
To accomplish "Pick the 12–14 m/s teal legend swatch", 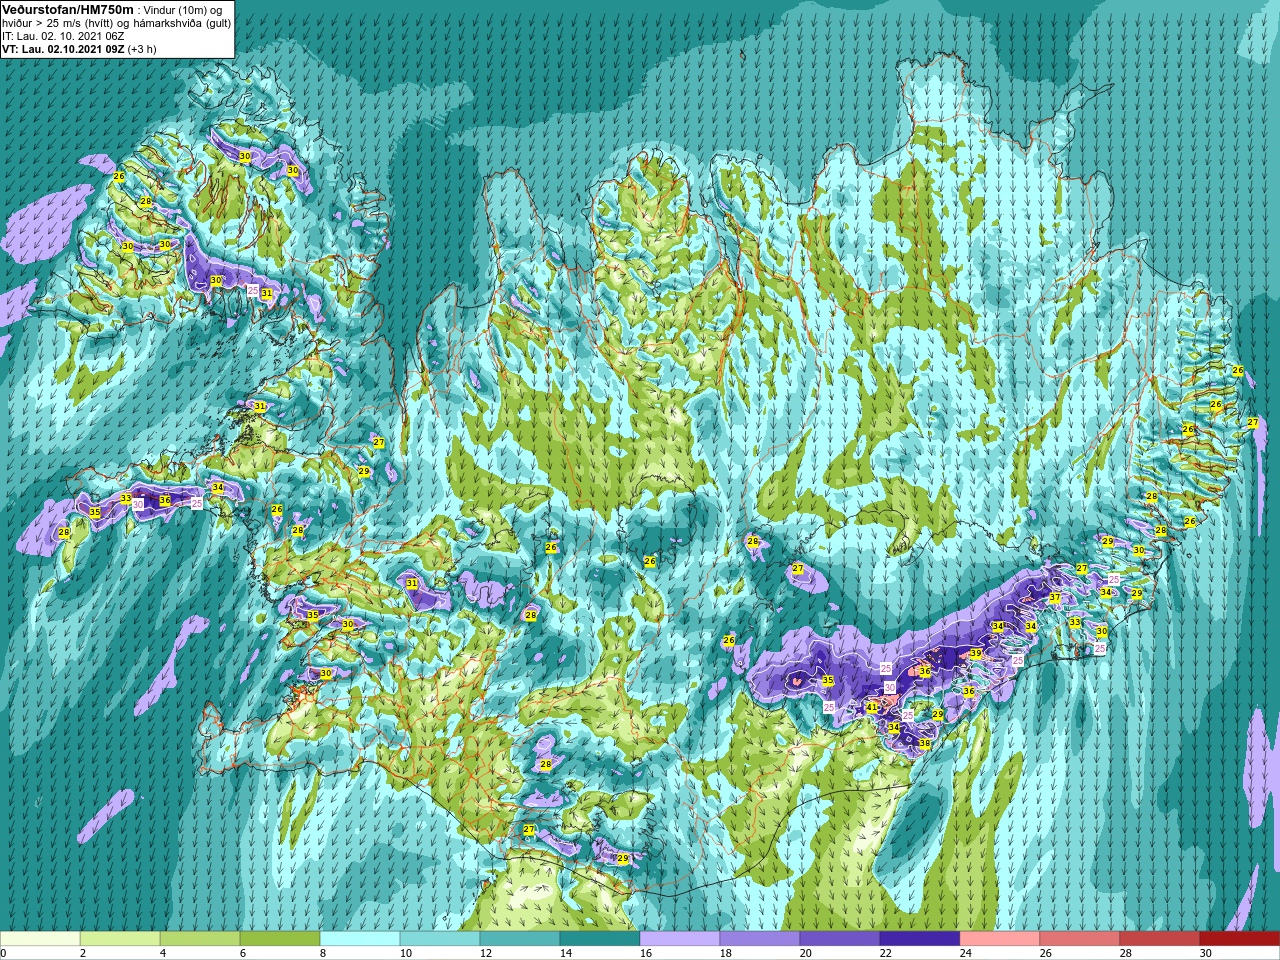I will tap(520, 938).
